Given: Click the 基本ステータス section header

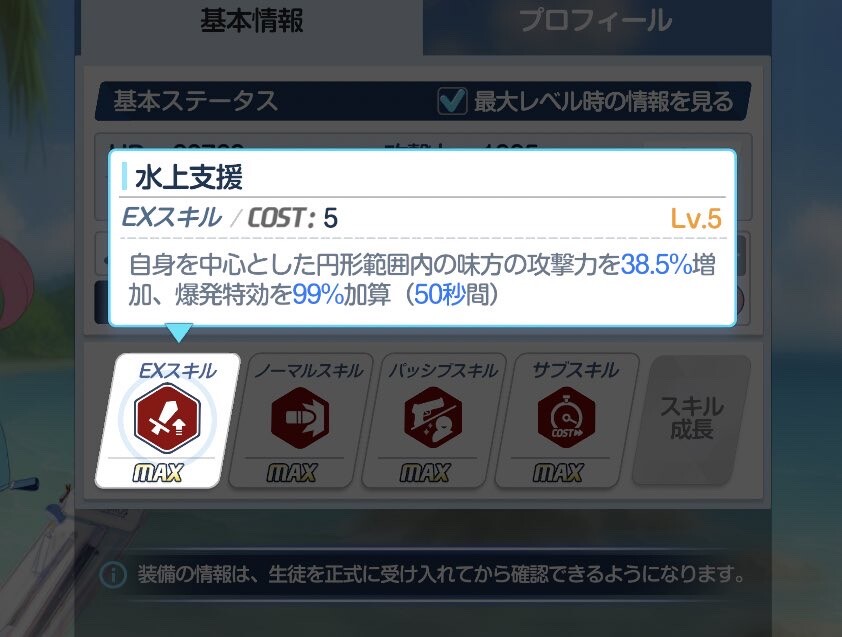Looking at the screenshot, I should click(x=195, y=101).
